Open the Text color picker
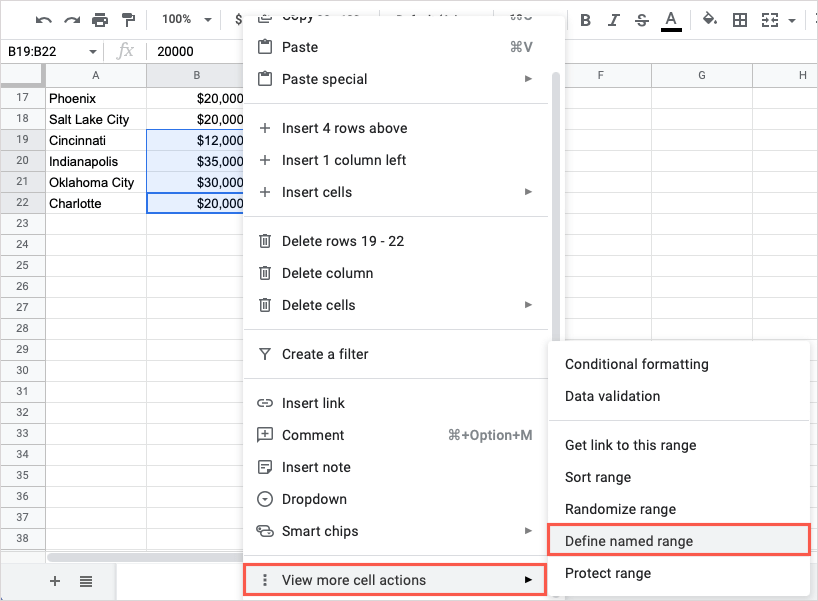This screenshot has width=818, height=601. (670, 20)
